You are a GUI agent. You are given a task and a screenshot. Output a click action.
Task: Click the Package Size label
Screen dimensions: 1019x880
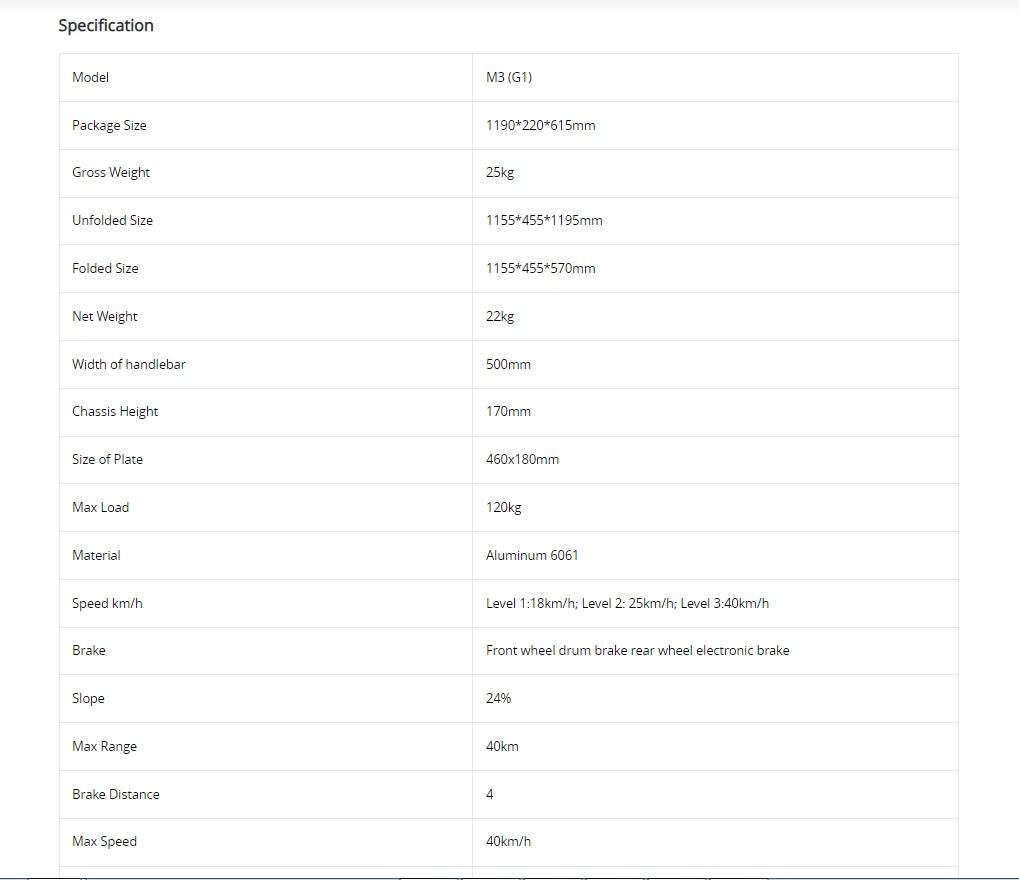pos(109,125)
